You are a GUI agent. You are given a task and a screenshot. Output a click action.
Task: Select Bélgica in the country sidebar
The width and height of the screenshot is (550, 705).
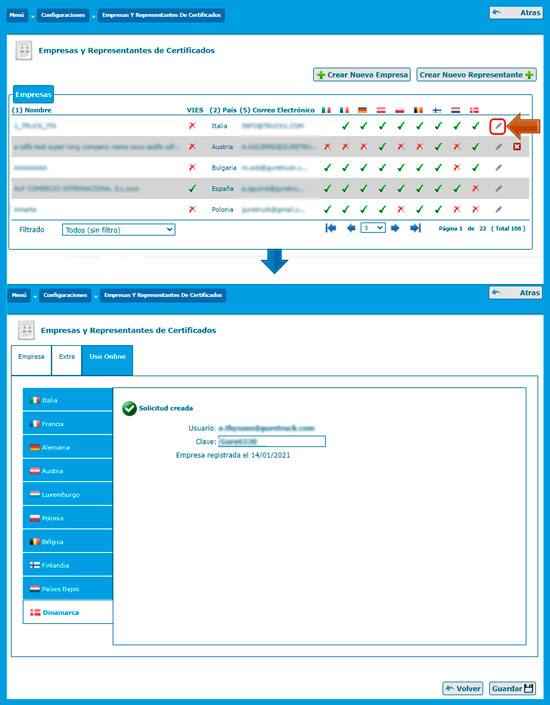(x=67, y=541)
